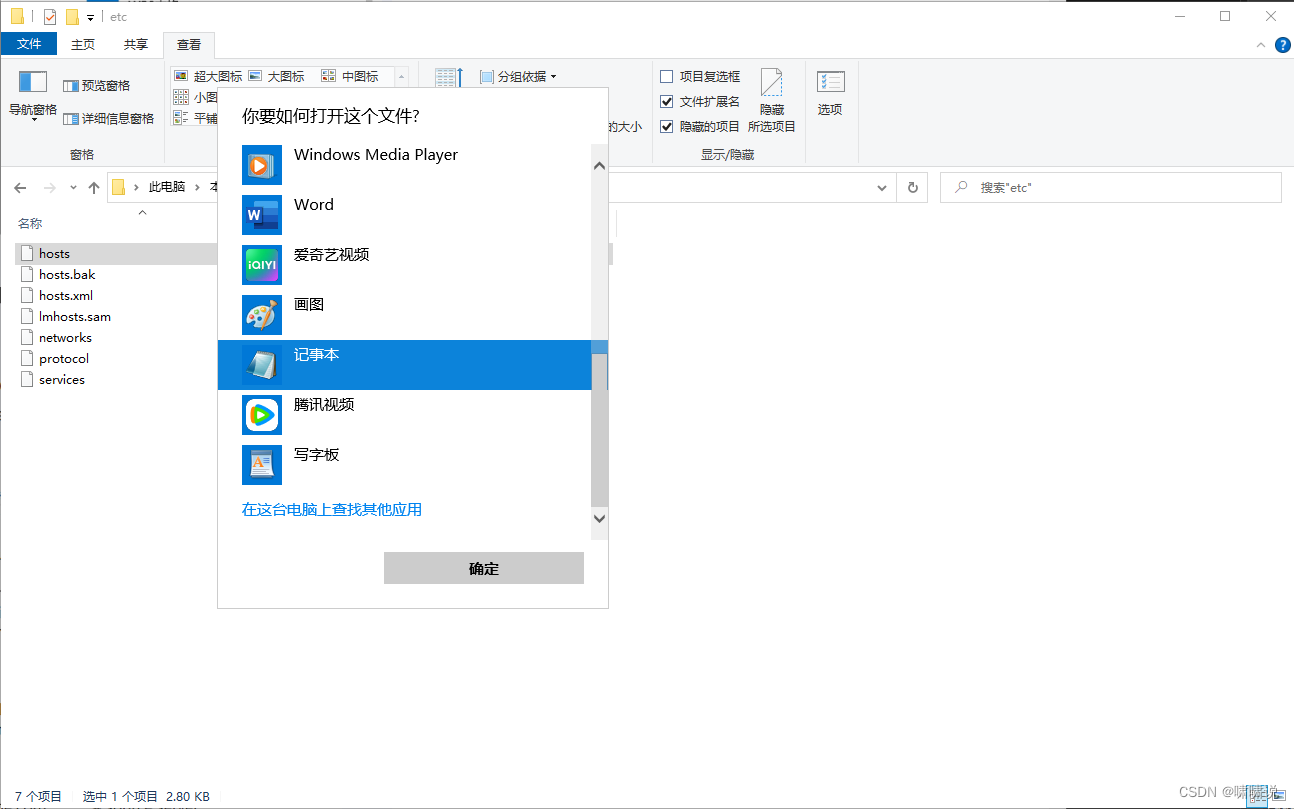
Task: Select the 查看 (View) tab
Action: click(x=189, y=44)
